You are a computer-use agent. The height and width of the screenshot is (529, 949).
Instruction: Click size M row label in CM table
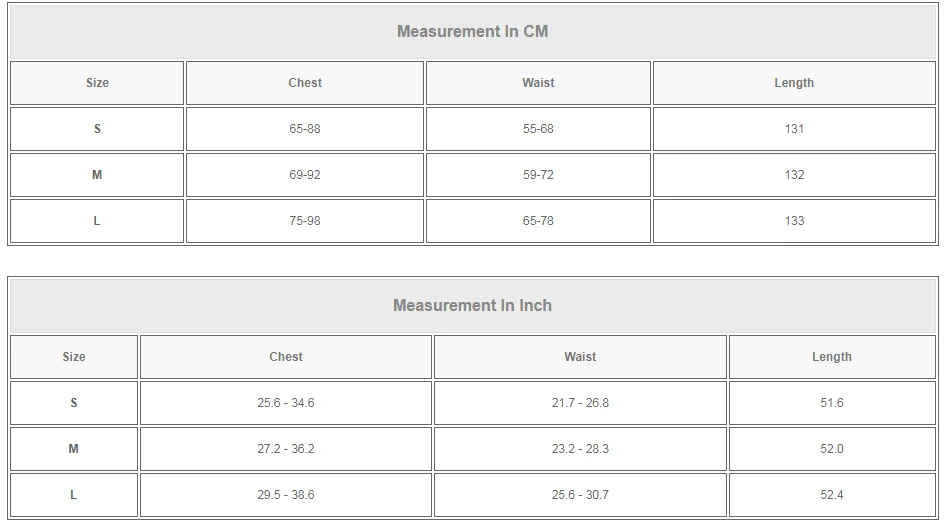pyautogui.click(x=97, y=175)
